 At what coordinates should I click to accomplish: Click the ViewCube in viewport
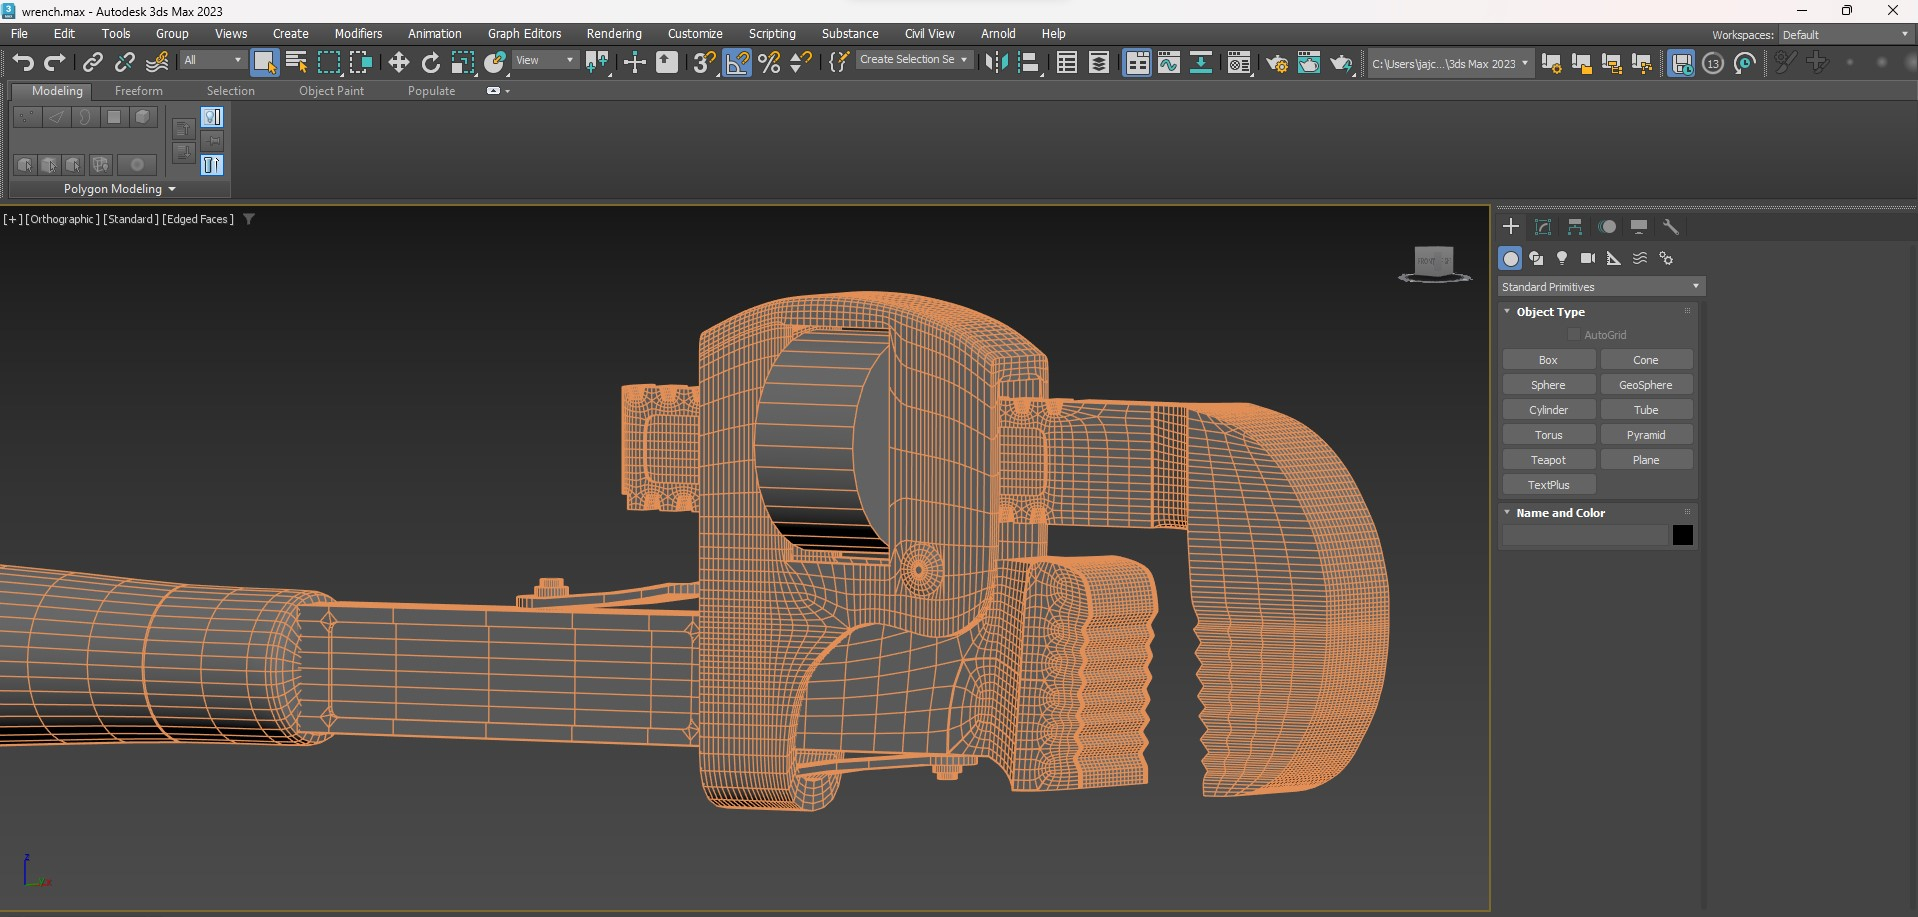click(1434, 263)
